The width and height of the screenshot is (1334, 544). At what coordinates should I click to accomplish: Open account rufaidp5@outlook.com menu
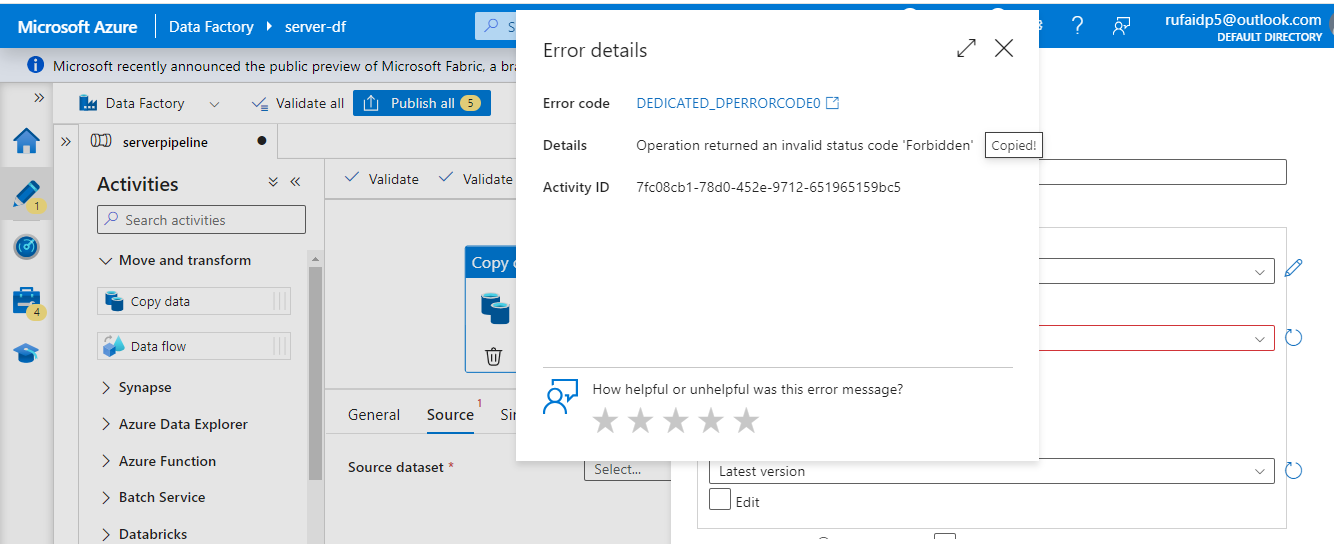coord(1243,27)
